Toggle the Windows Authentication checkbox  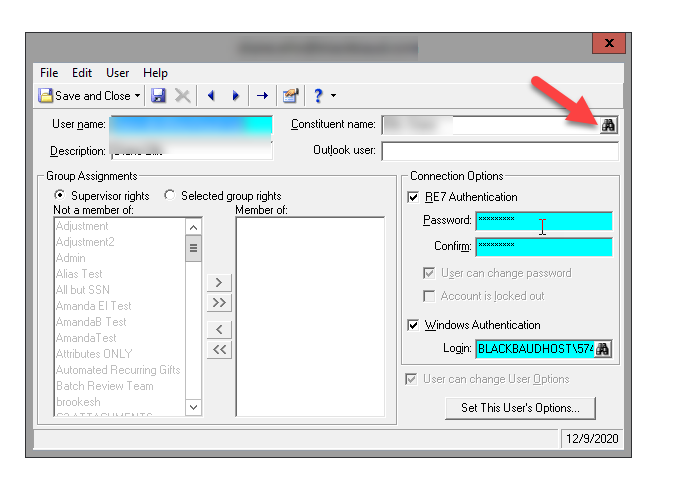coord(413,325)
